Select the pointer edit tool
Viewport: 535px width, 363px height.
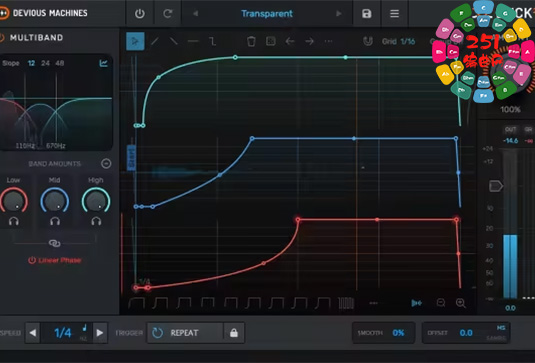(x=135, y=41)
